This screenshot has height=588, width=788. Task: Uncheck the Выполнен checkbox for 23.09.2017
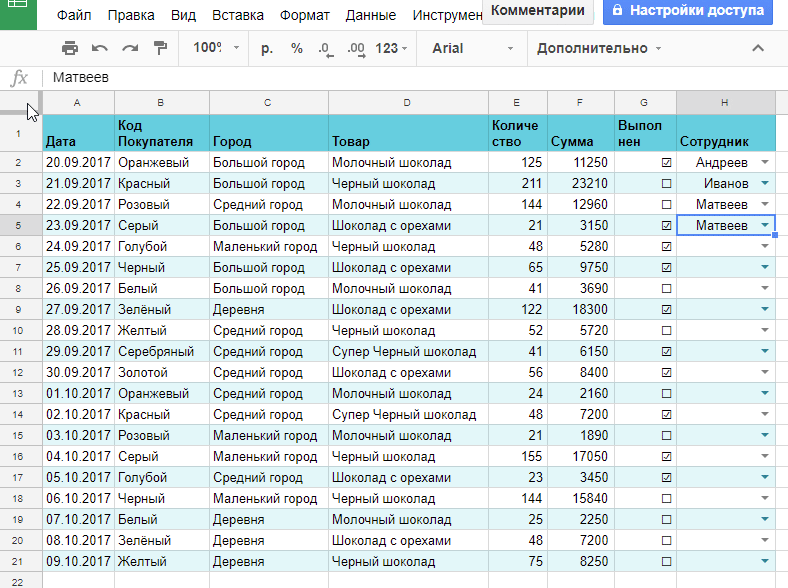(x=666, y=226)
